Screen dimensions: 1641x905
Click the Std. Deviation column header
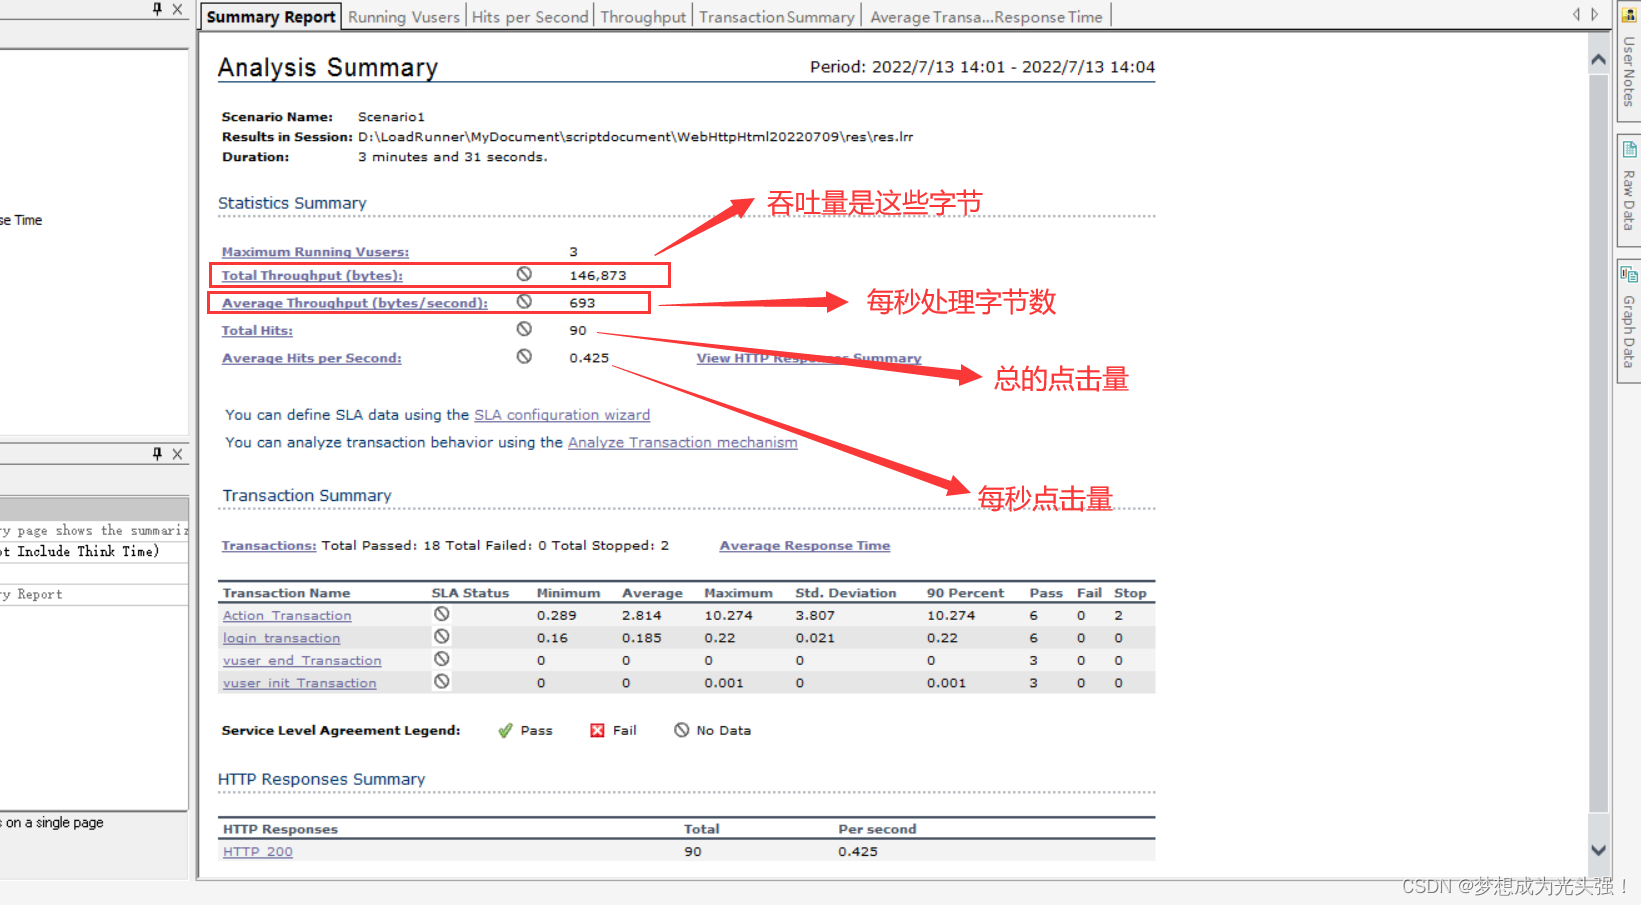(x=846, y=593)
